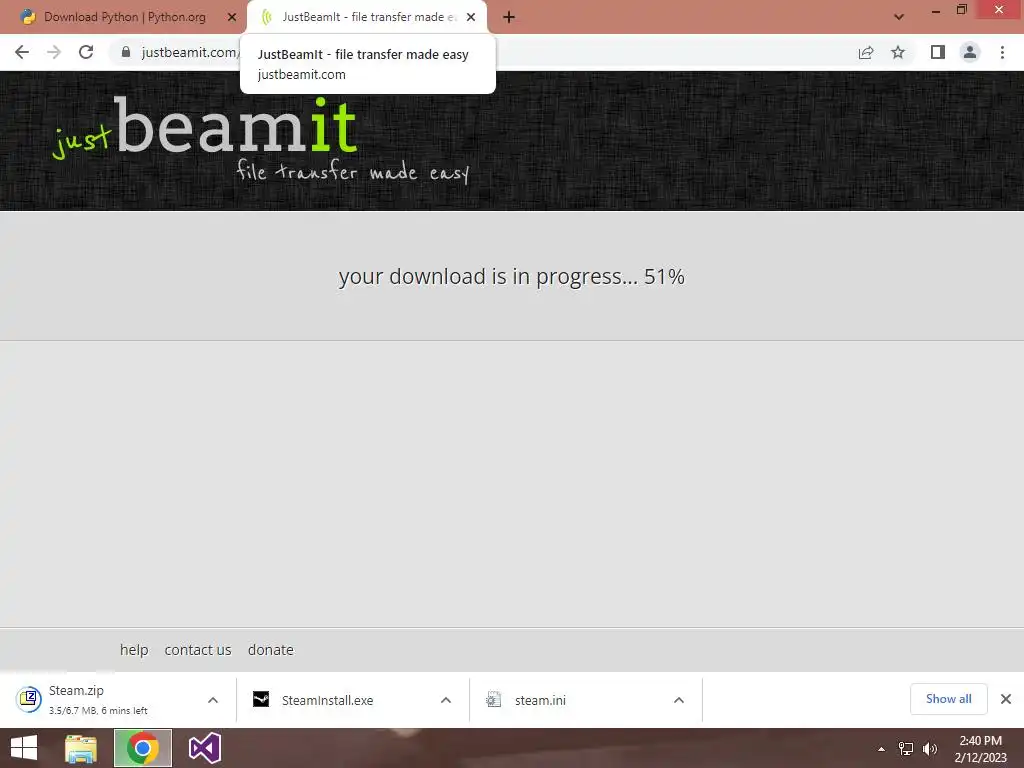Restore down the Chrome window
Viewport: 1024px width, 768px height.
961,10
